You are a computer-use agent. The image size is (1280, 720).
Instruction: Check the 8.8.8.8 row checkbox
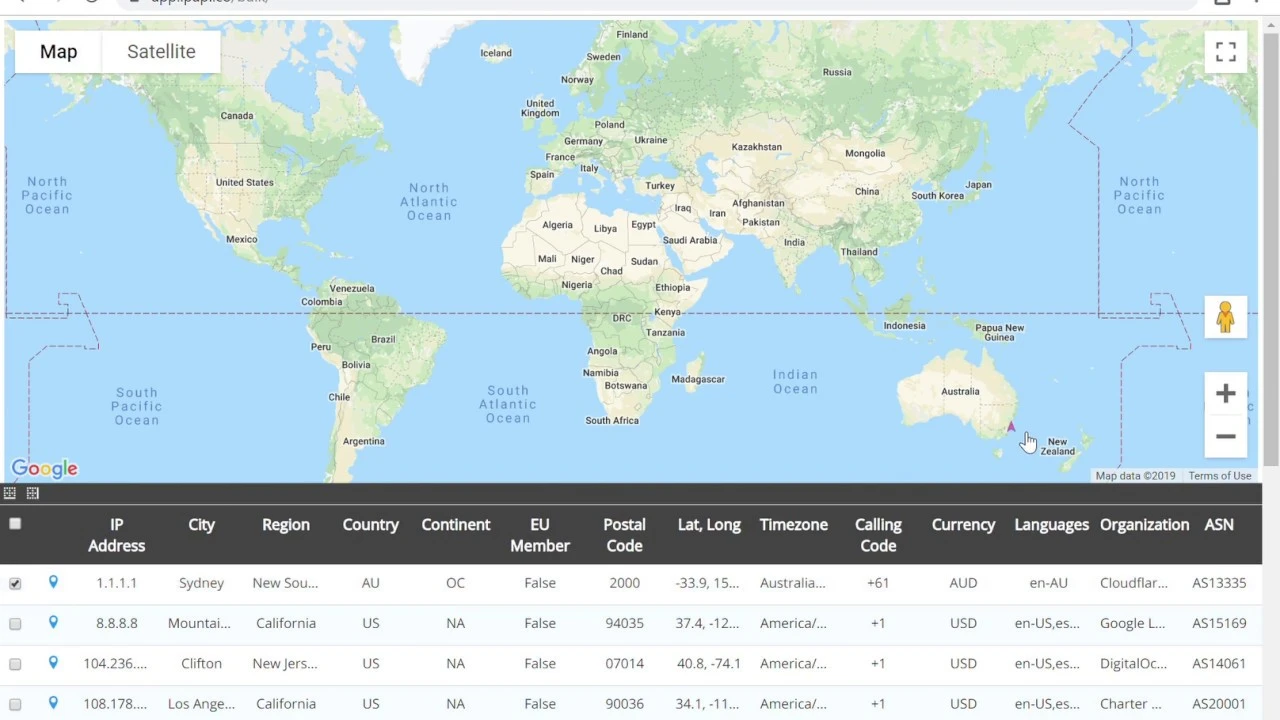(x=15, y=623)
